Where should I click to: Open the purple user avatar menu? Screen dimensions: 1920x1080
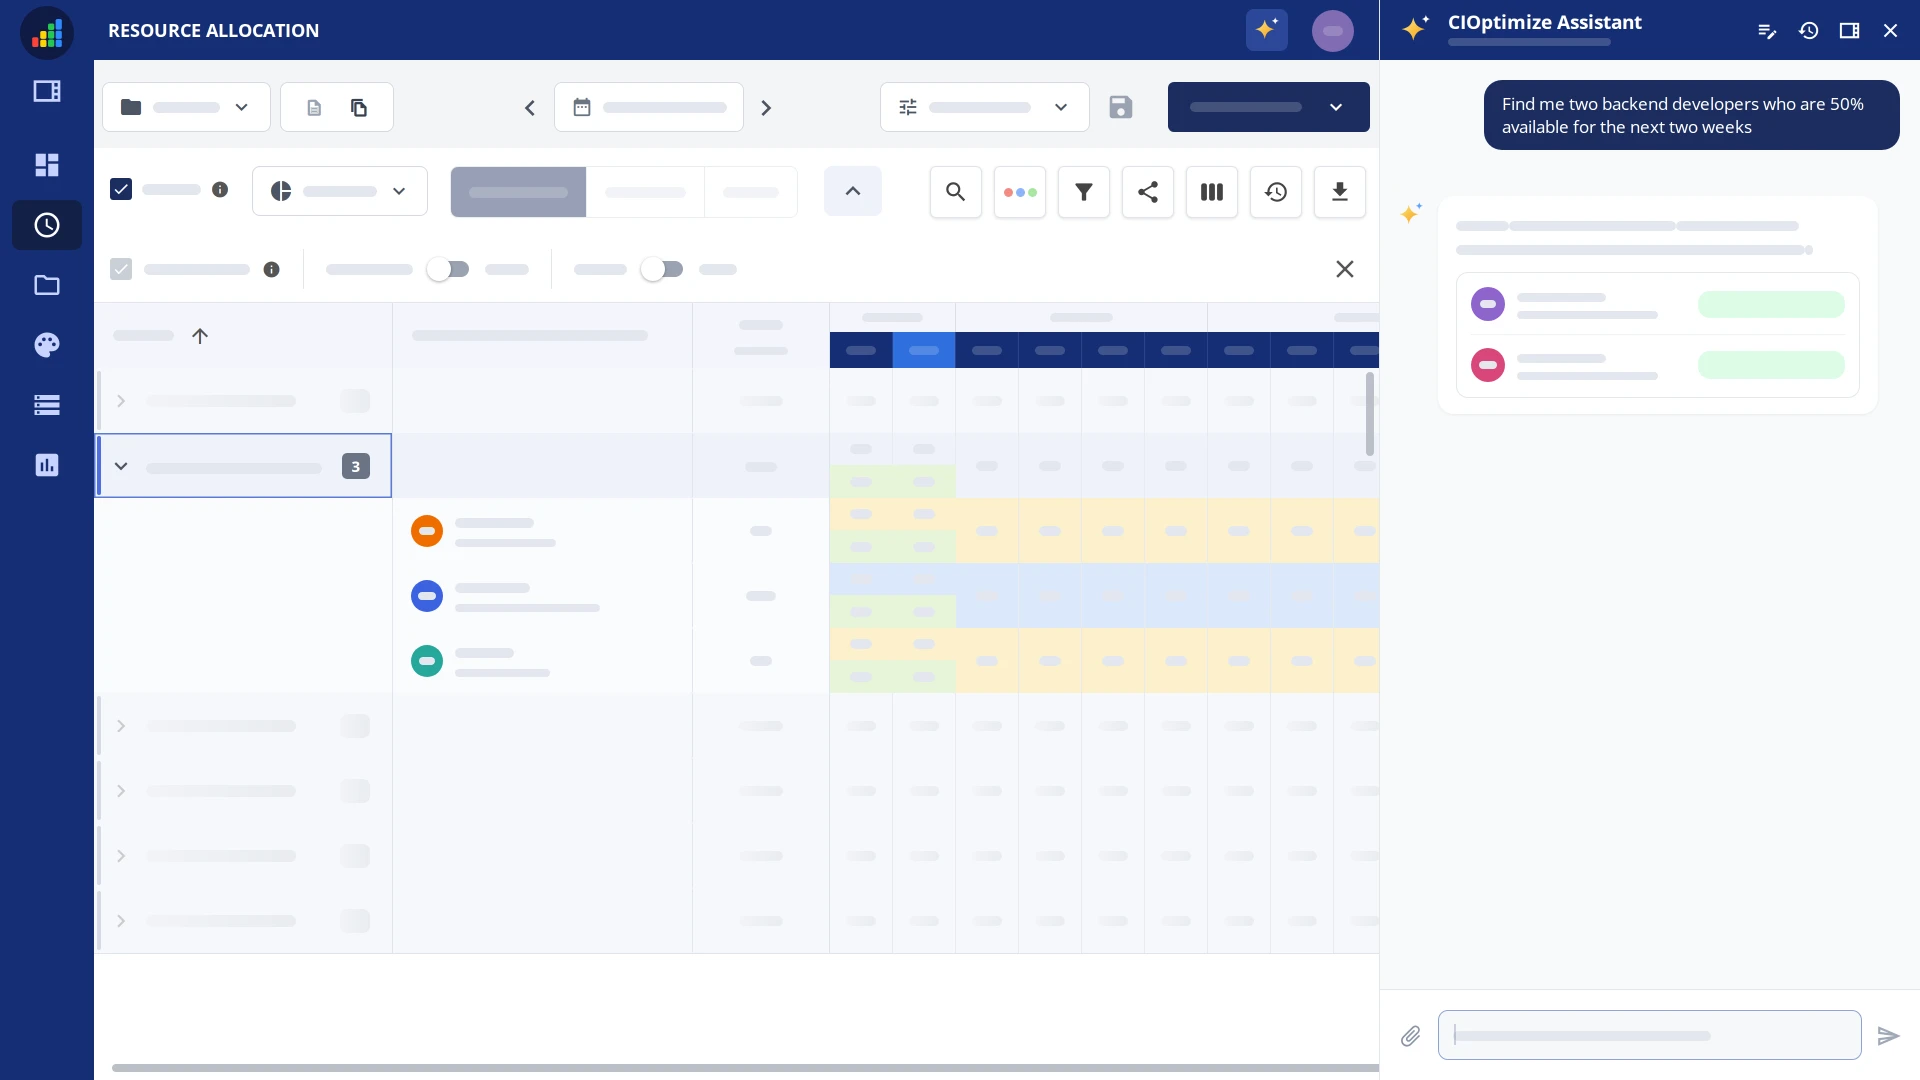(1333, 30)
